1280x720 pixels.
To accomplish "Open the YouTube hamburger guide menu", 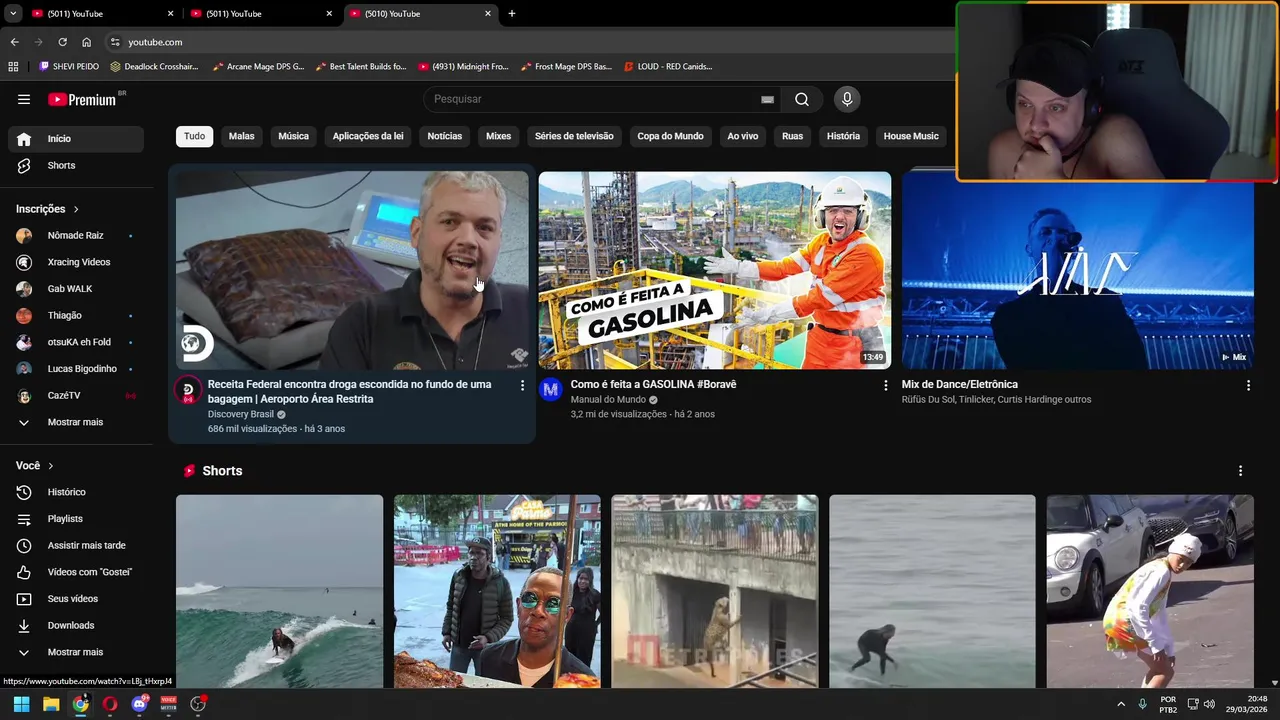I will pos(24,99).
